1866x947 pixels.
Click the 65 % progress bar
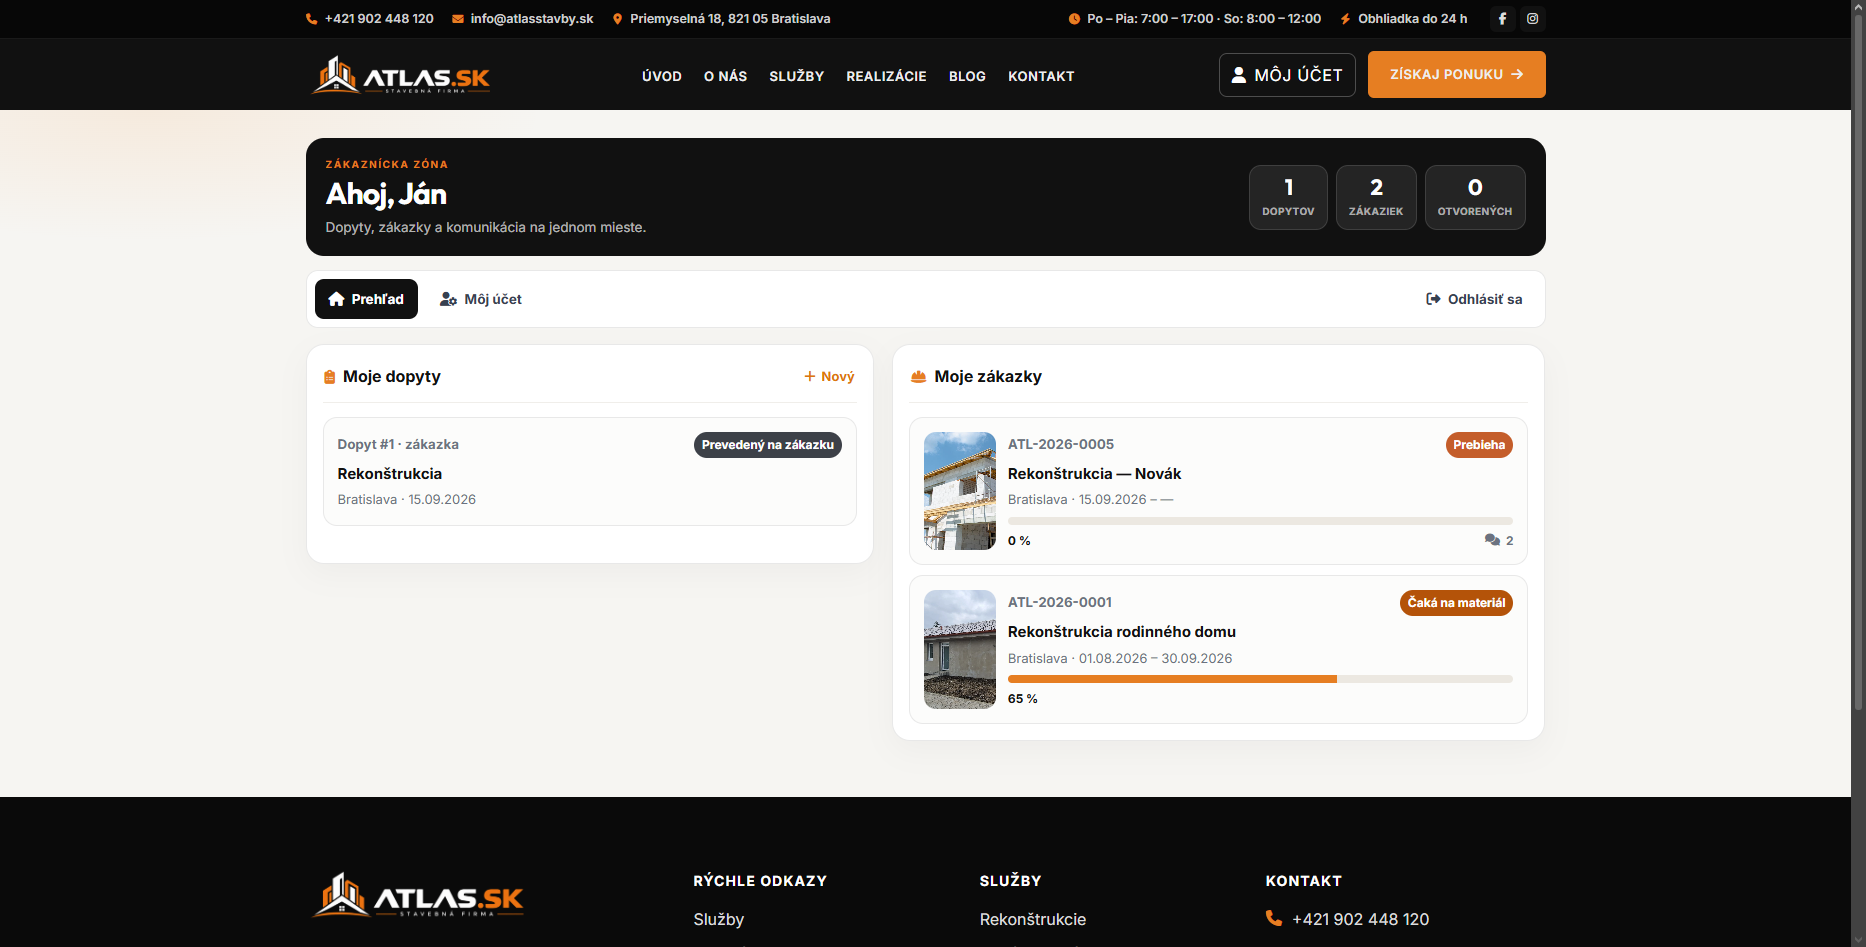[x=1260, y=679]
